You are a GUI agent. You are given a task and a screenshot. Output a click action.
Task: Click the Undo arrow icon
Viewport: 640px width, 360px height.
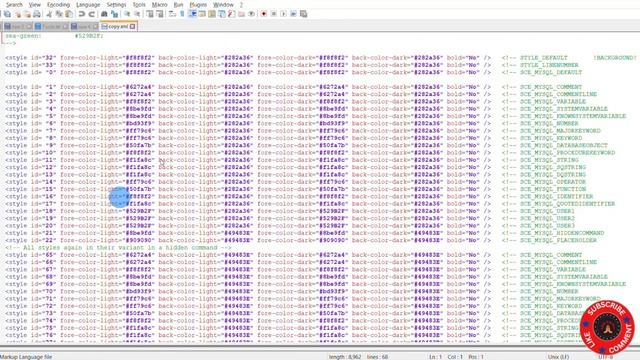82,14
